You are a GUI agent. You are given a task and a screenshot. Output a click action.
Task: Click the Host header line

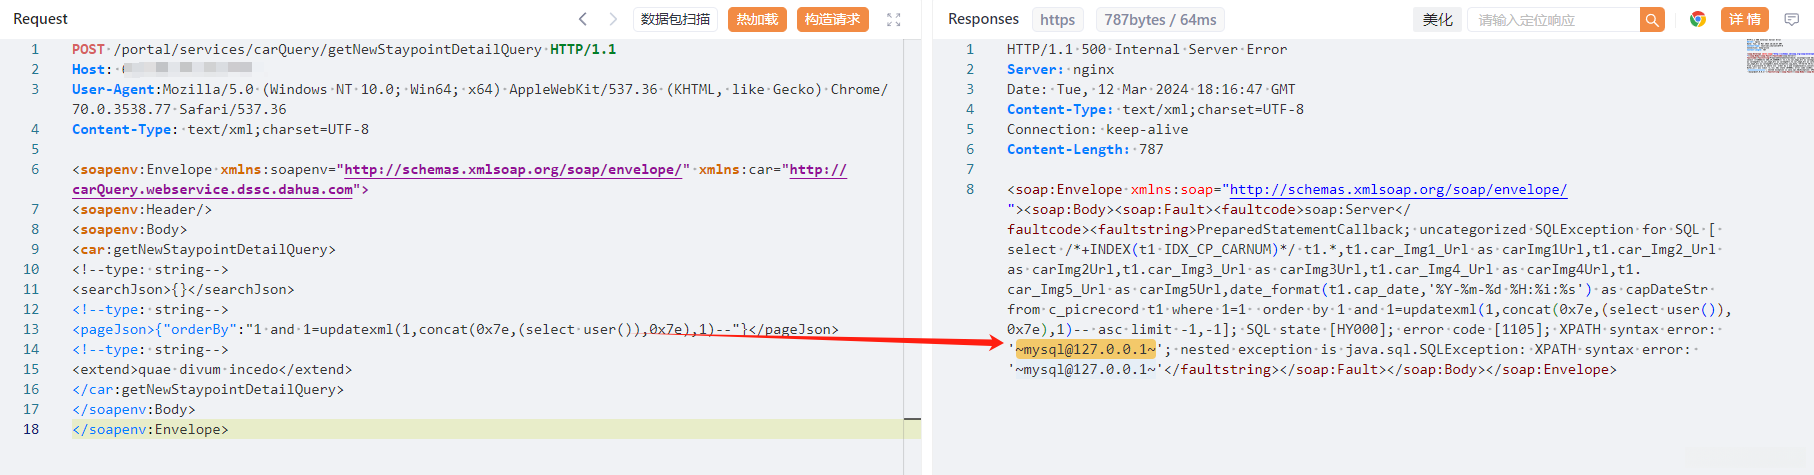(162, 69)
